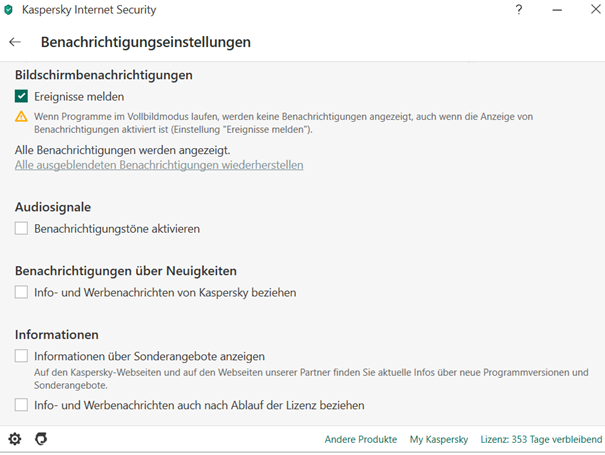Click the Kaspersky shield logo icon
Viewport: 605px width, 455px height.
tap(8, 10)
